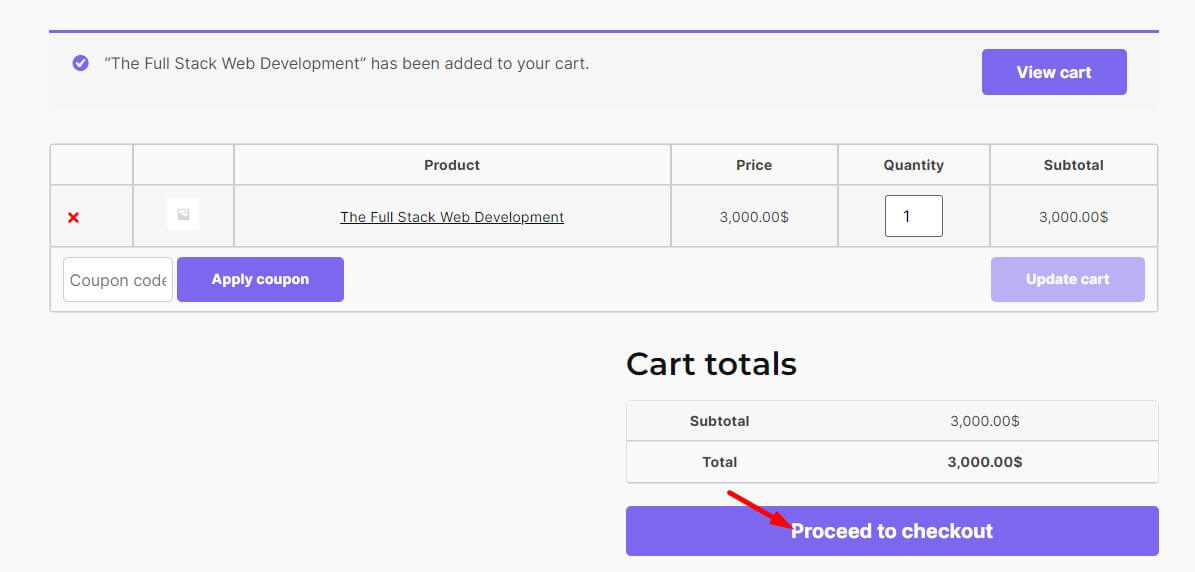
Task: Click into the Coupon code field
Action: 117,280
